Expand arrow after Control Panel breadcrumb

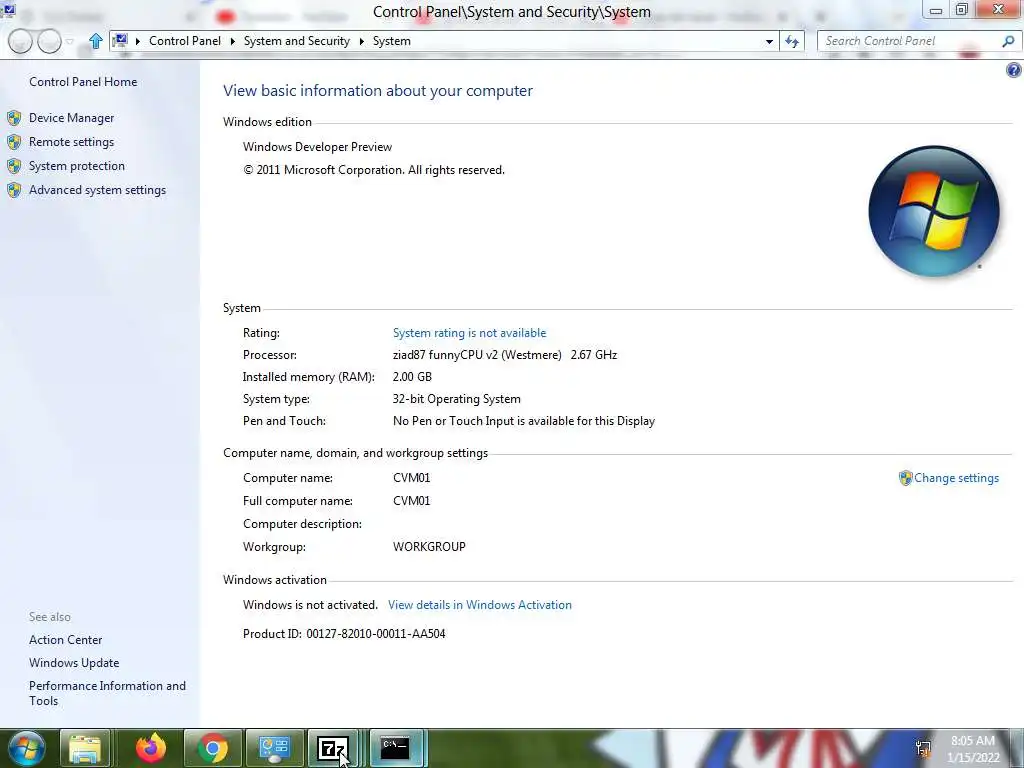coord(232,41)
